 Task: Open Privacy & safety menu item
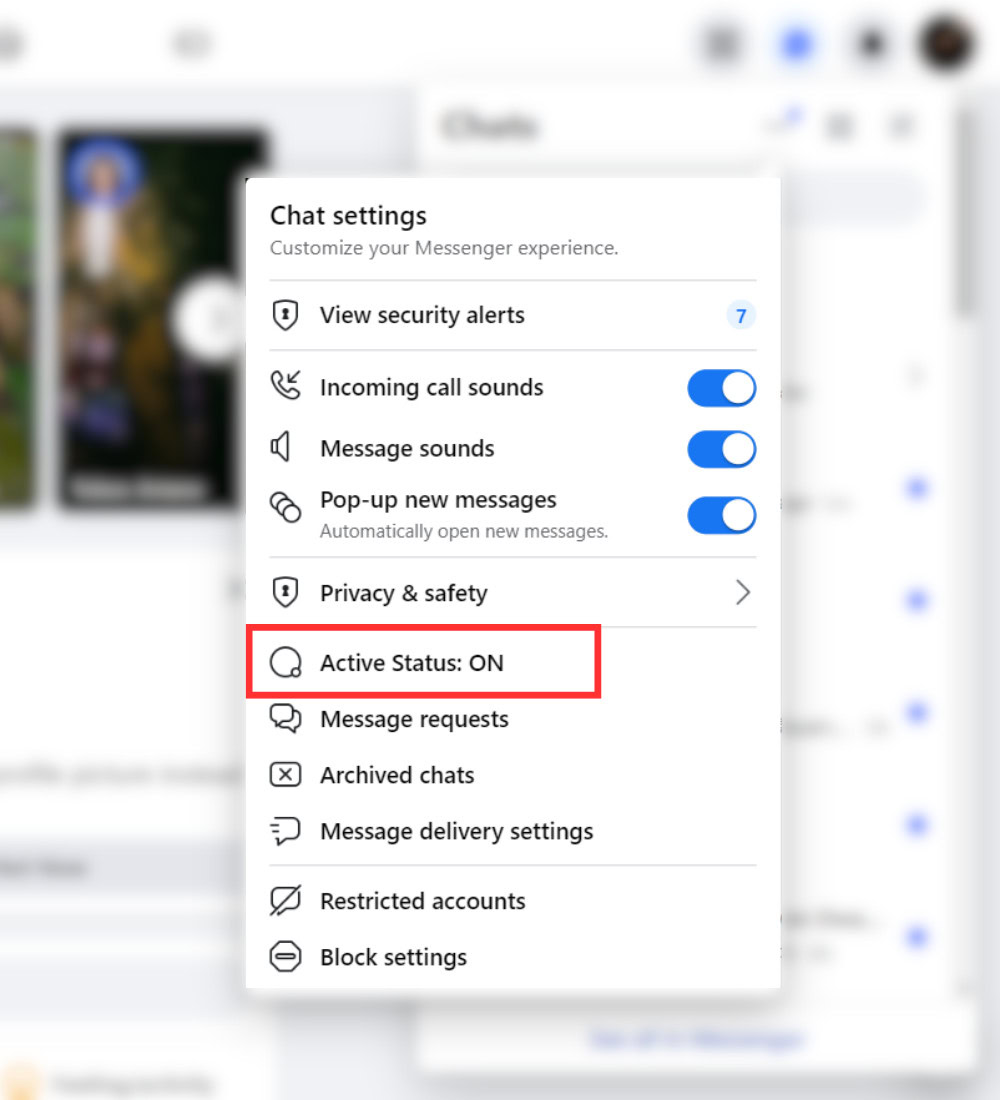tap(513, 593)
